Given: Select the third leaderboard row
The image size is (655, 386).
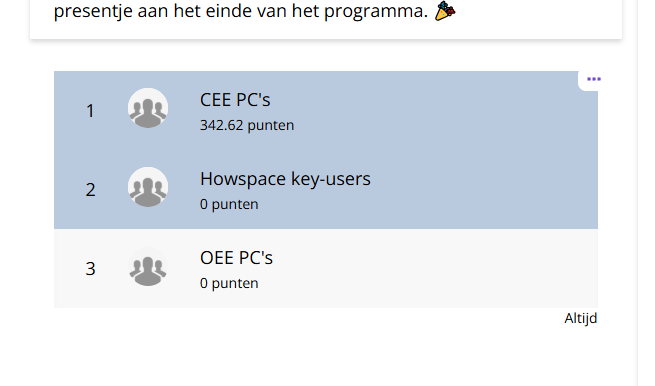Looking at the screenshot, I should pos(326,268).
